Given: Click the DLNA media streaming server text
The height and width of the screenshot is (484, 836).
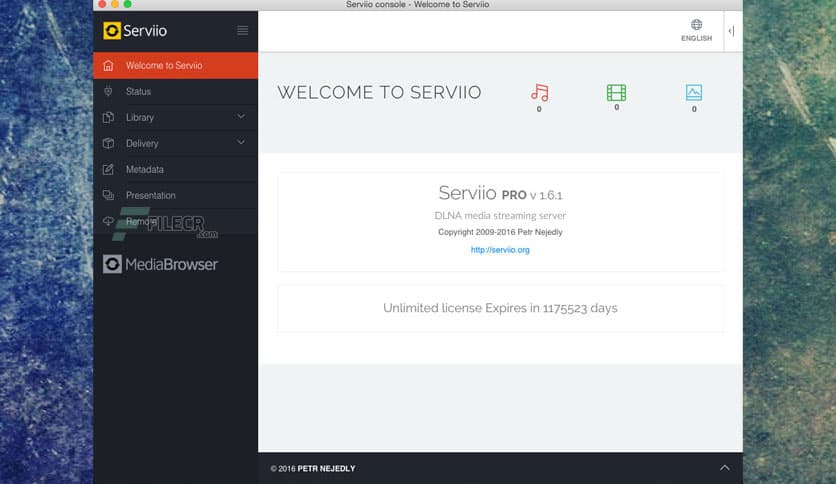Looking at the screenshot, I should (x=500, y=216).
